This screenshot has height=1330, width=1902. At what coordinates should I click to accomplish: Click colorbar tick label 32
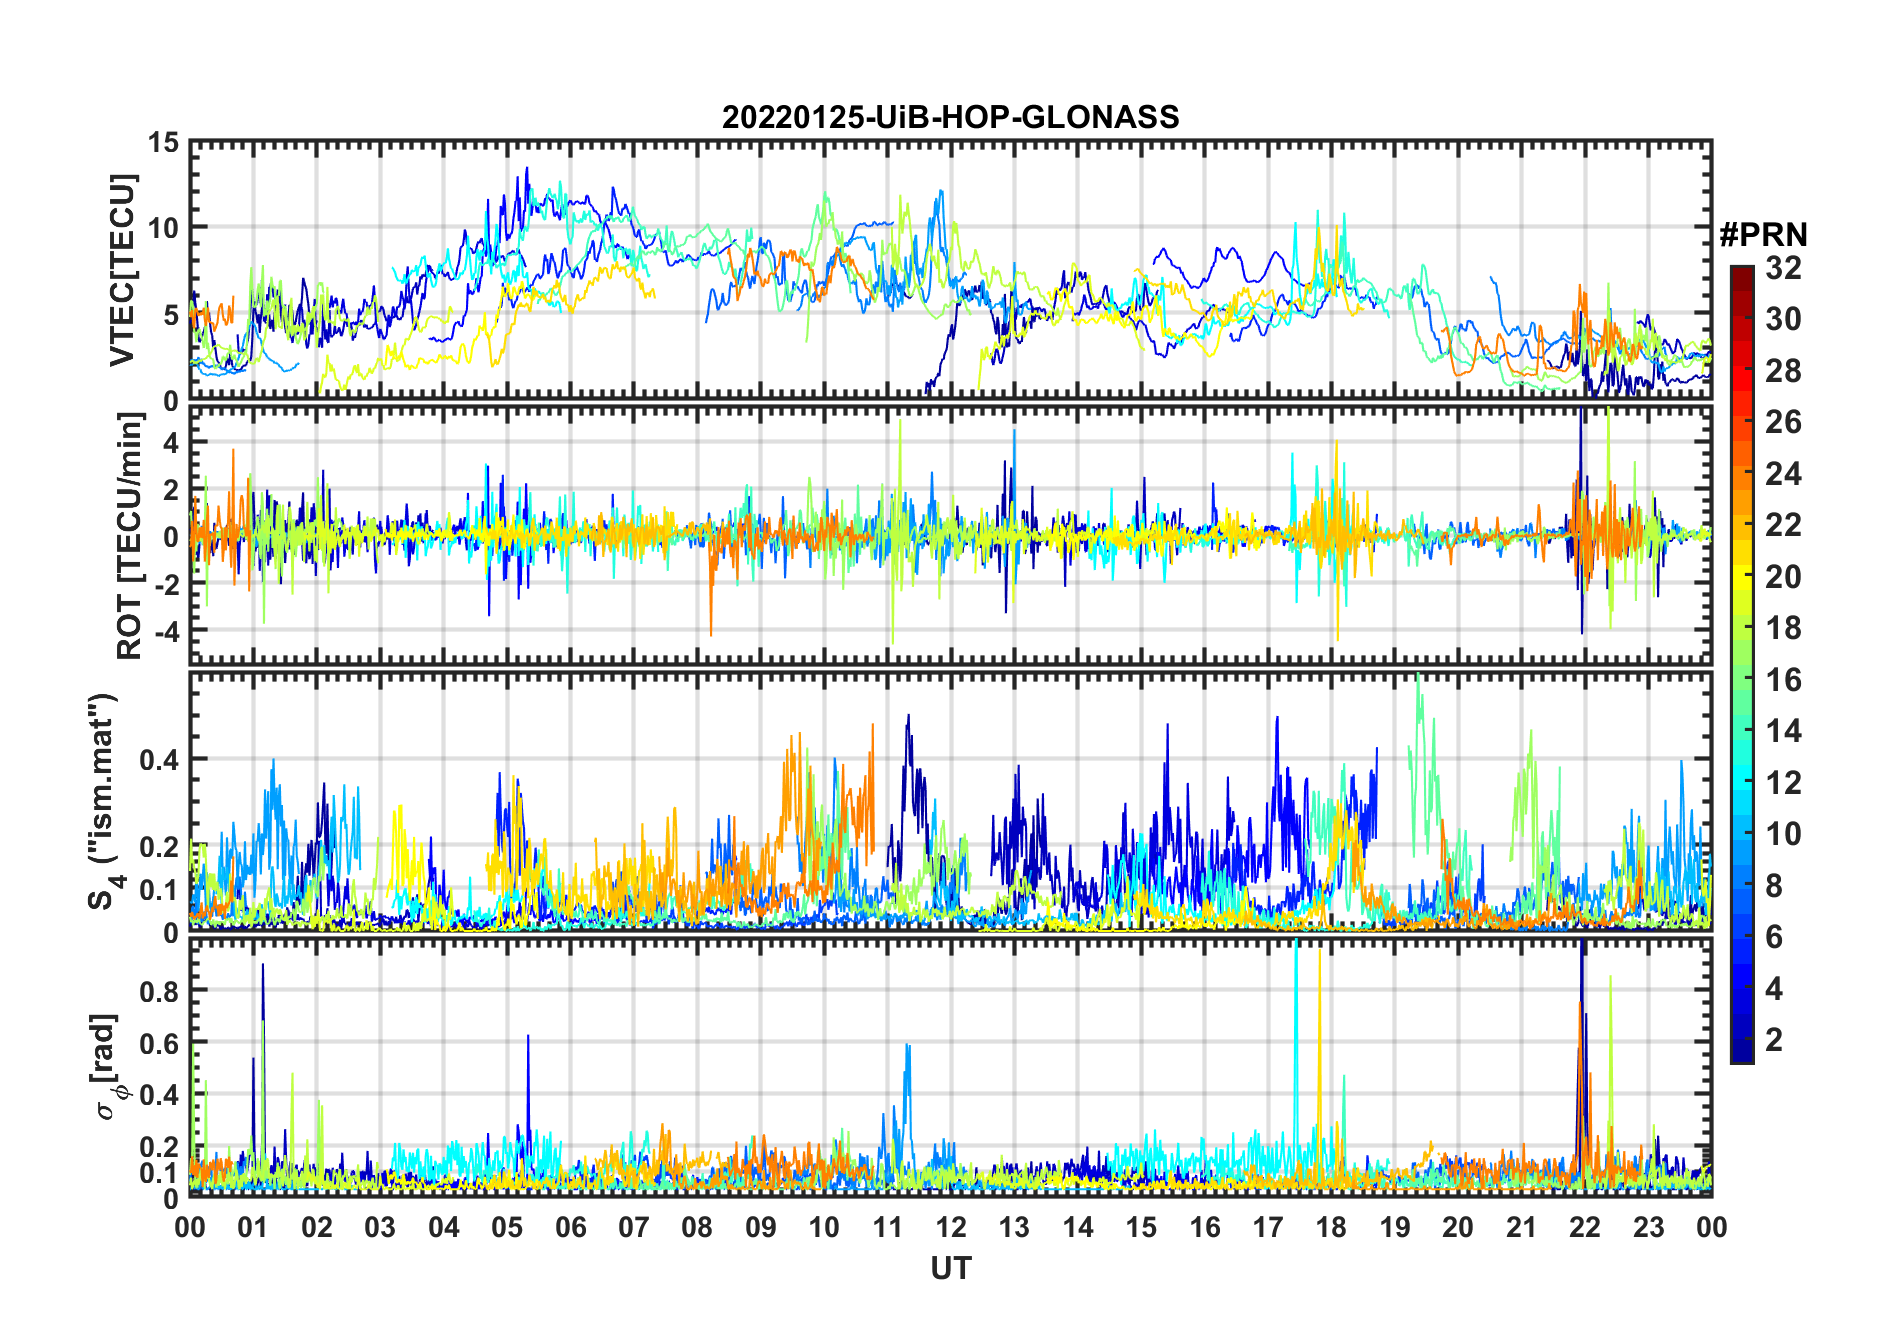tap(1783, 268)
